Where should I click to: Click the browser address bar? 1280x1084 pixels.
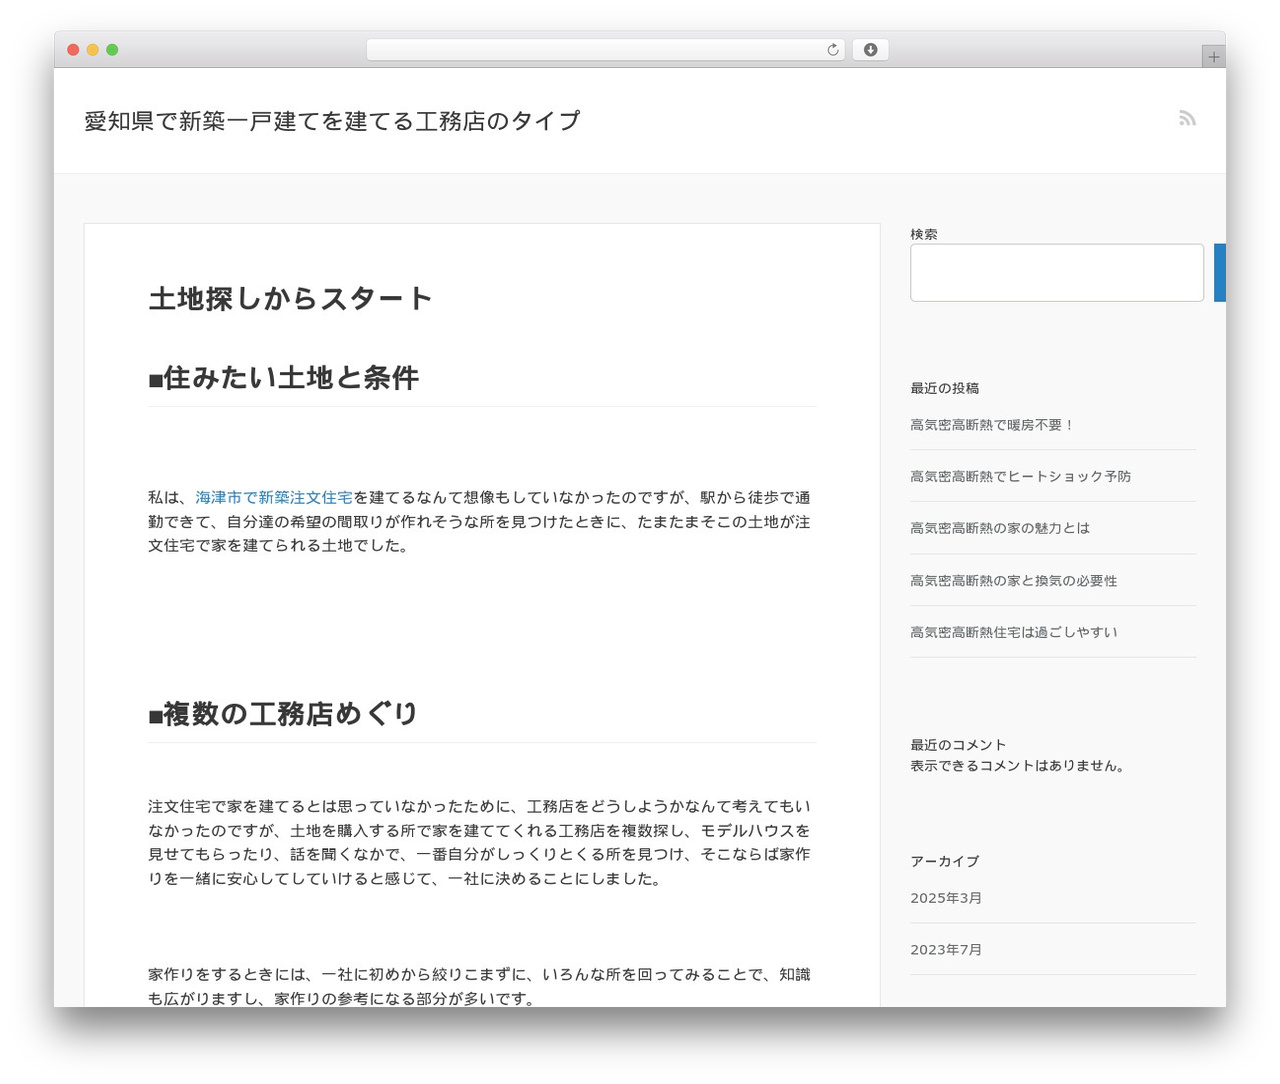[605, 50]
